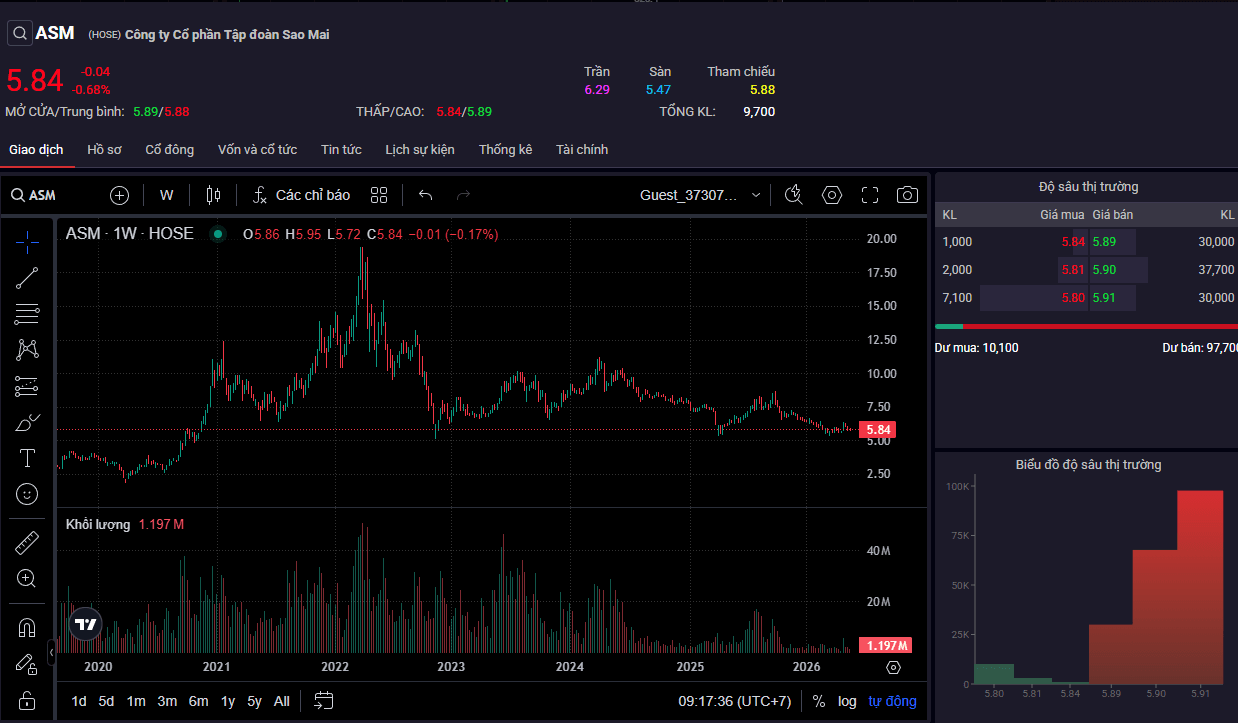Set chart range to 1d
Viewport: 1238px width, 723px height.
pos(79,701)
